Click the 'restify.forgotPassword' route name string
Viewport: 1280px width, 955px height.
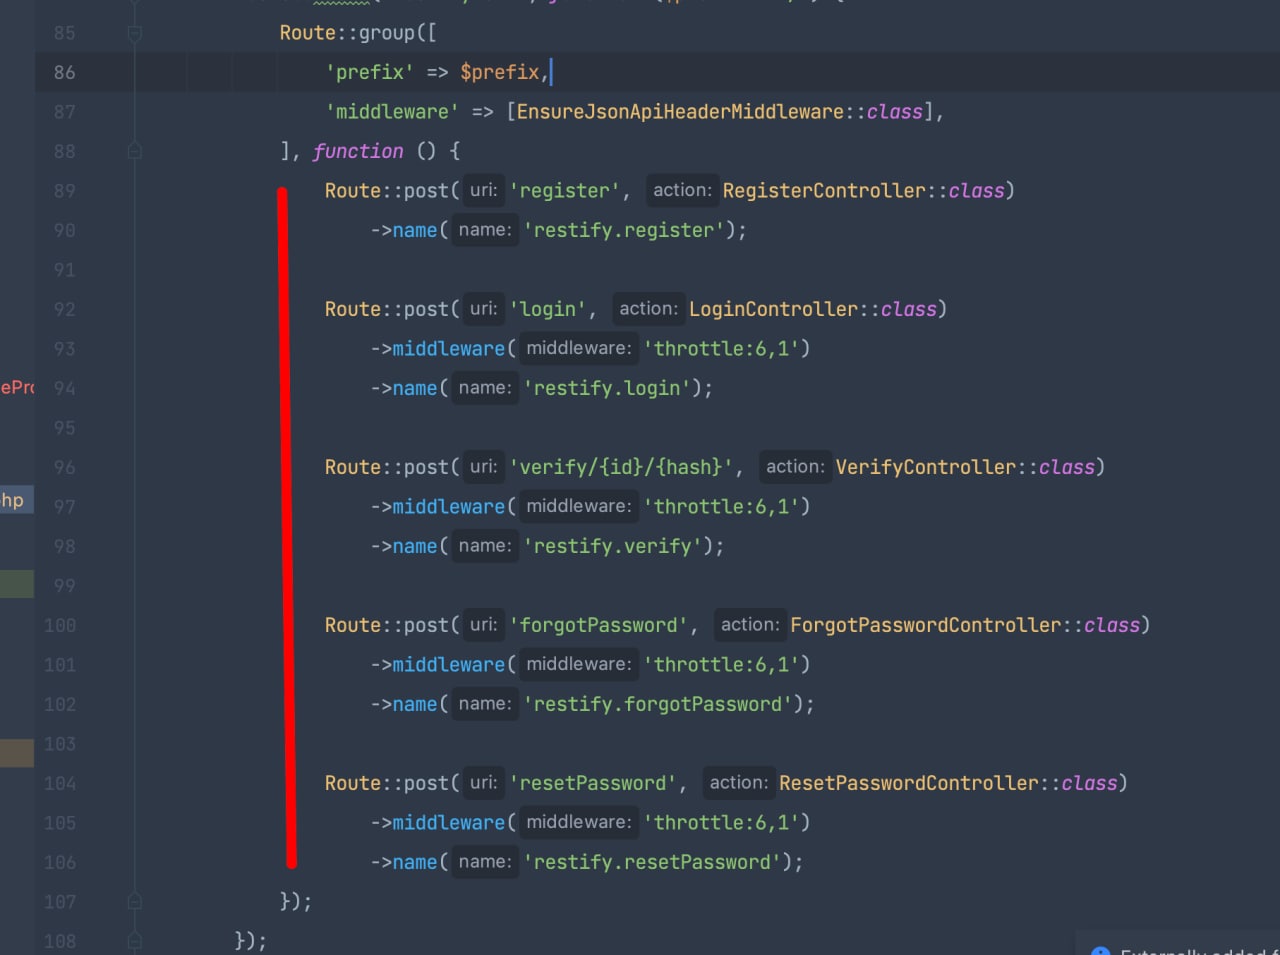tap(659, 704)
